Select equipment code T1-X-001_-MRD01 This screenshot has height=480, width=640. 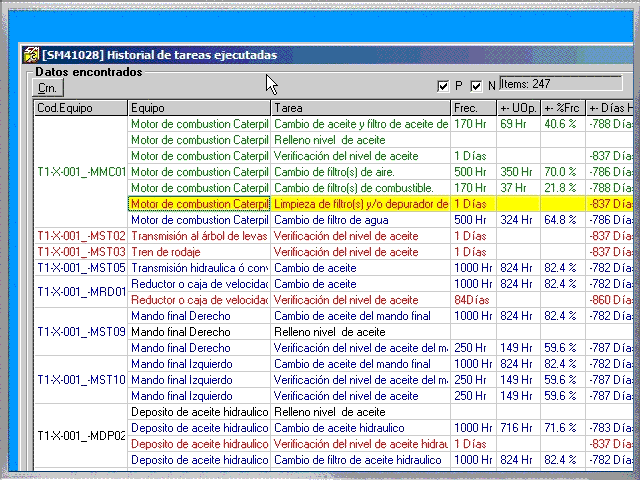coord(81,292)
